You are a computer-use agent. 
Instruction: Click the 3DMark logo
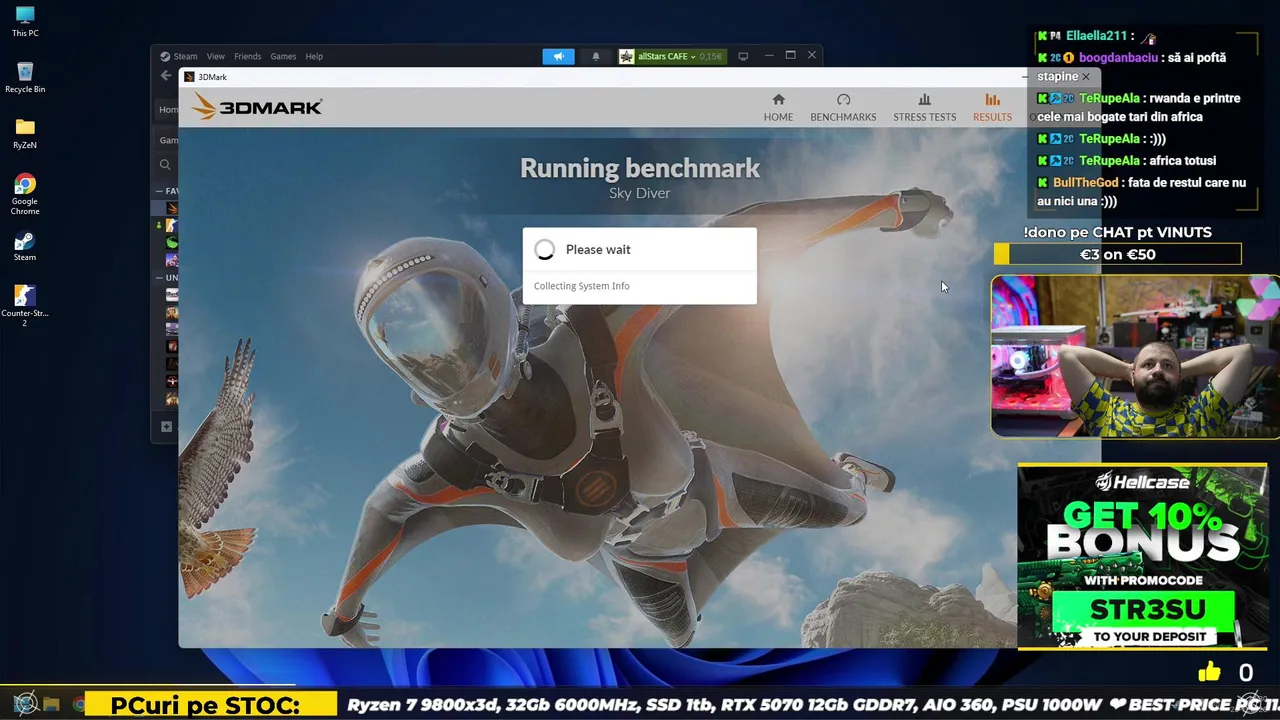(x=257, y=106)
